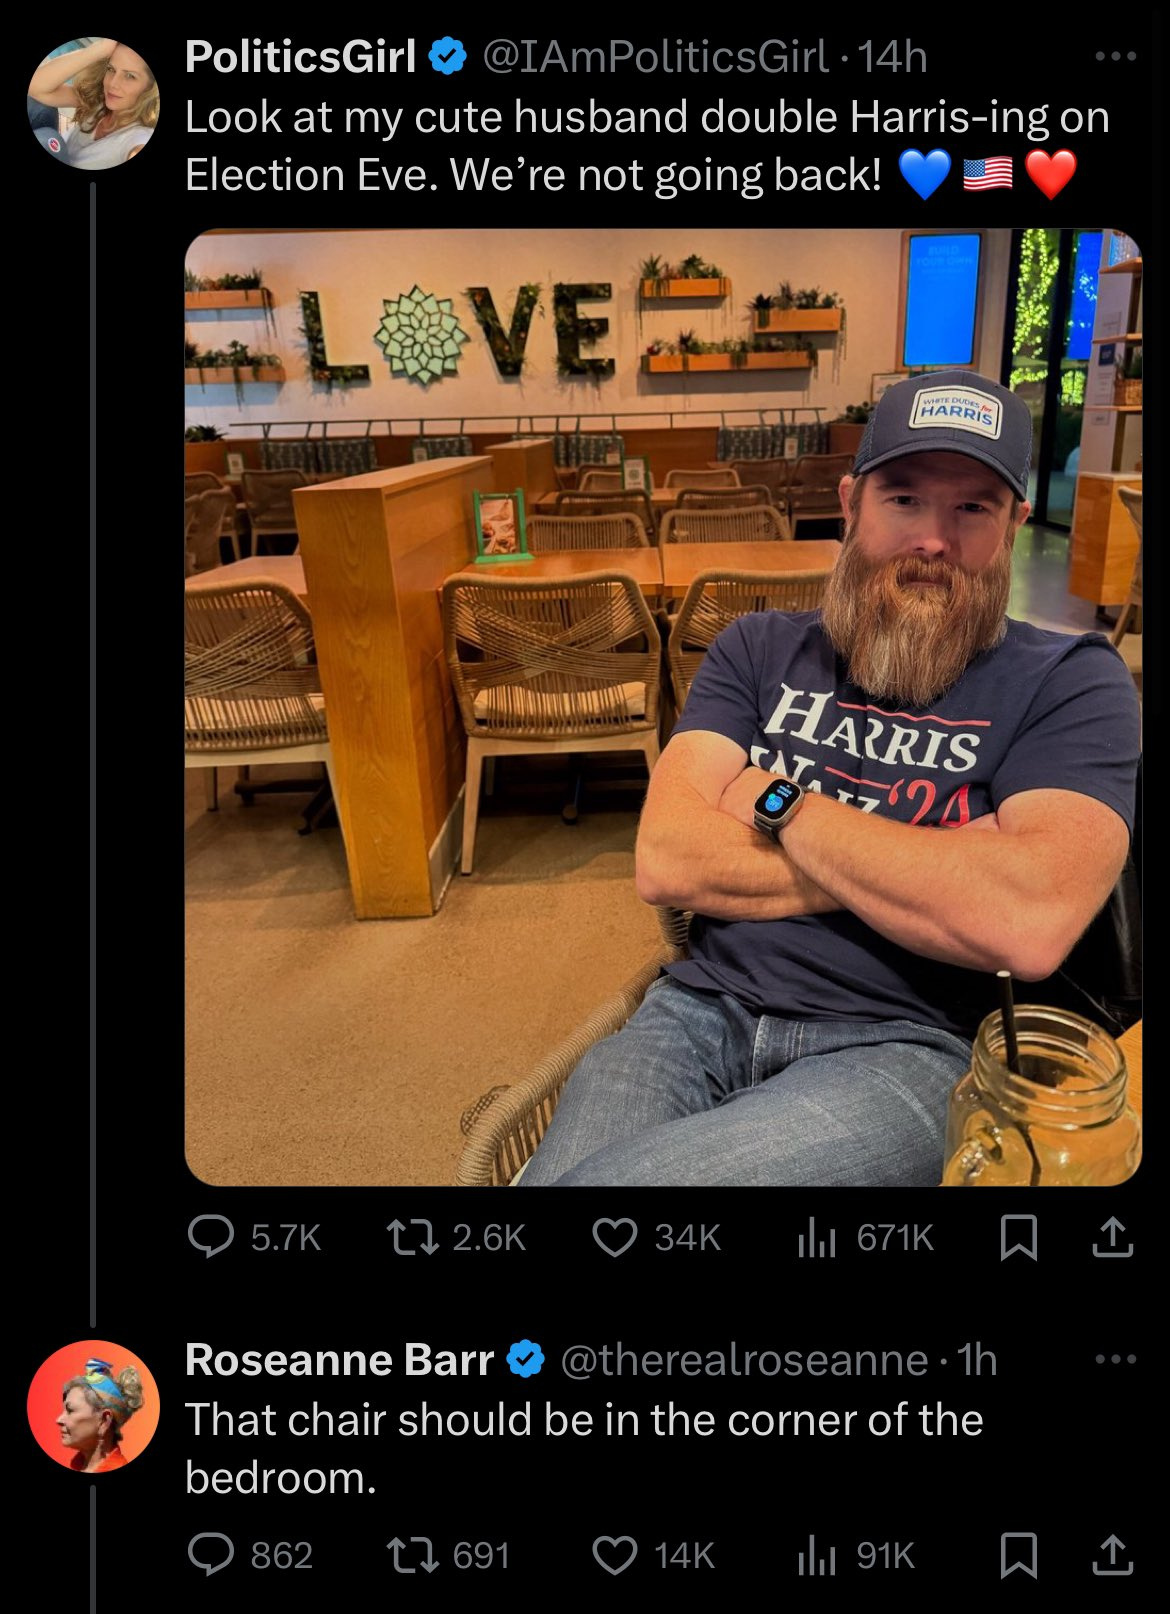
Task: Reply to Roseanne Barr's comment
Action: tap(210, 1555)
